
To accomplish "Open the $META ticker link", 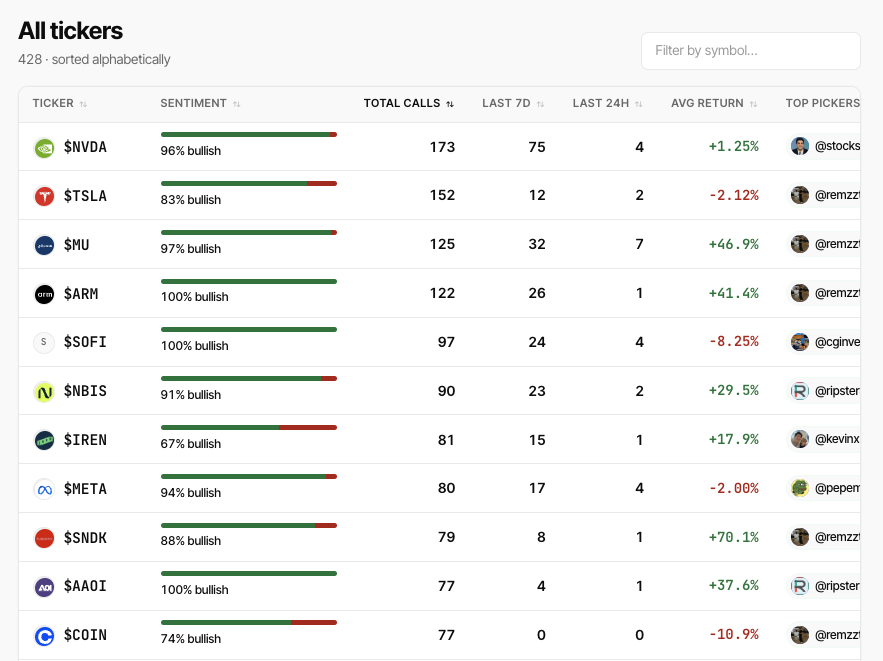I will click(85, 489).
